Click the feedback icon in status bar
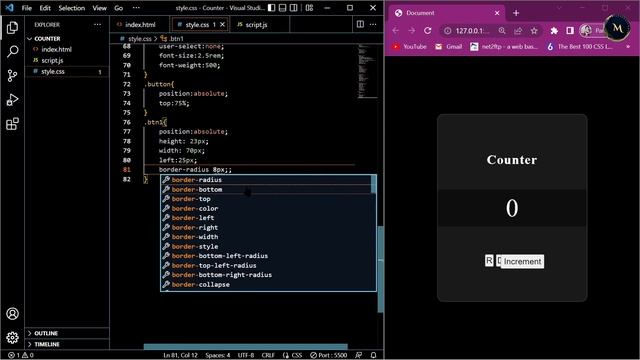This screenshot has height=360, width=640. [358, 355]
